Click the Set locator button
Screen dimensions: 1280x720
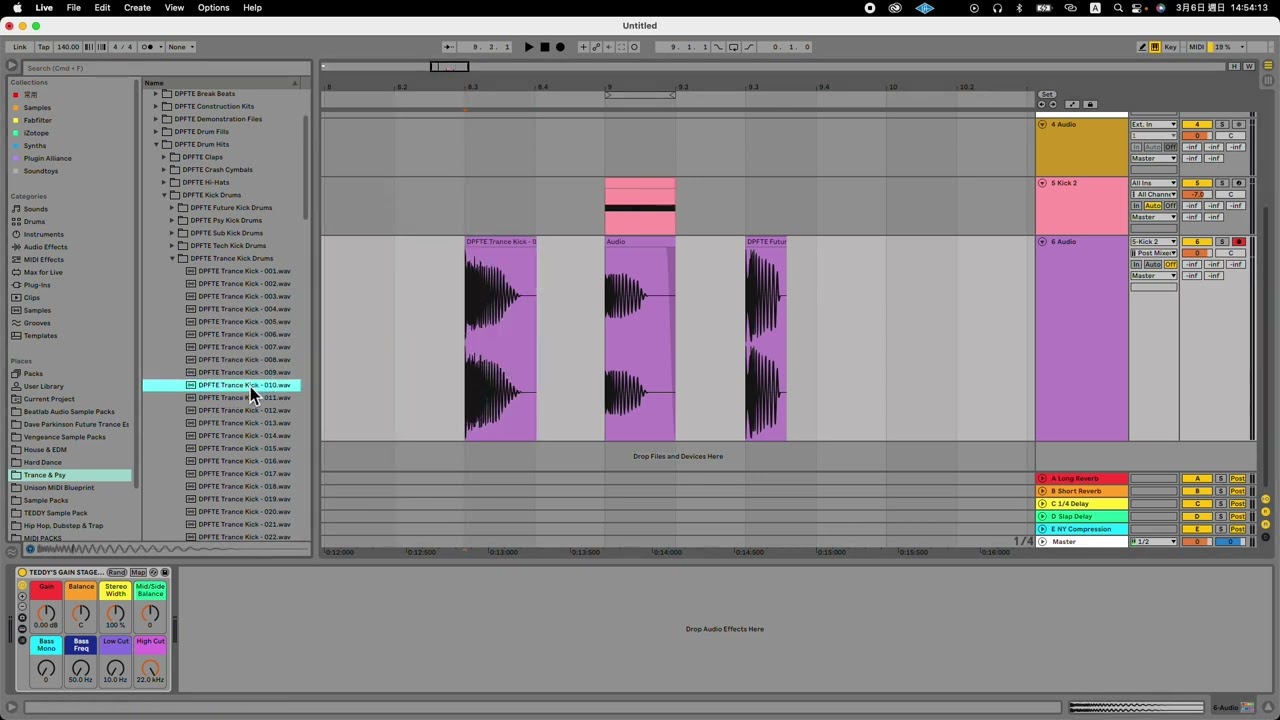tap(1046, 94)
